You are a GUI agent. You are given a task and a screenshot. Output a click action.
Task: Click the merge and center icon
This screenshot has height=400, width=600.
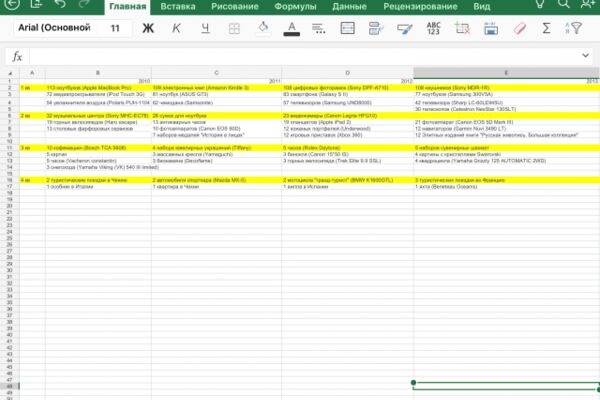click(x=347, y=28)
